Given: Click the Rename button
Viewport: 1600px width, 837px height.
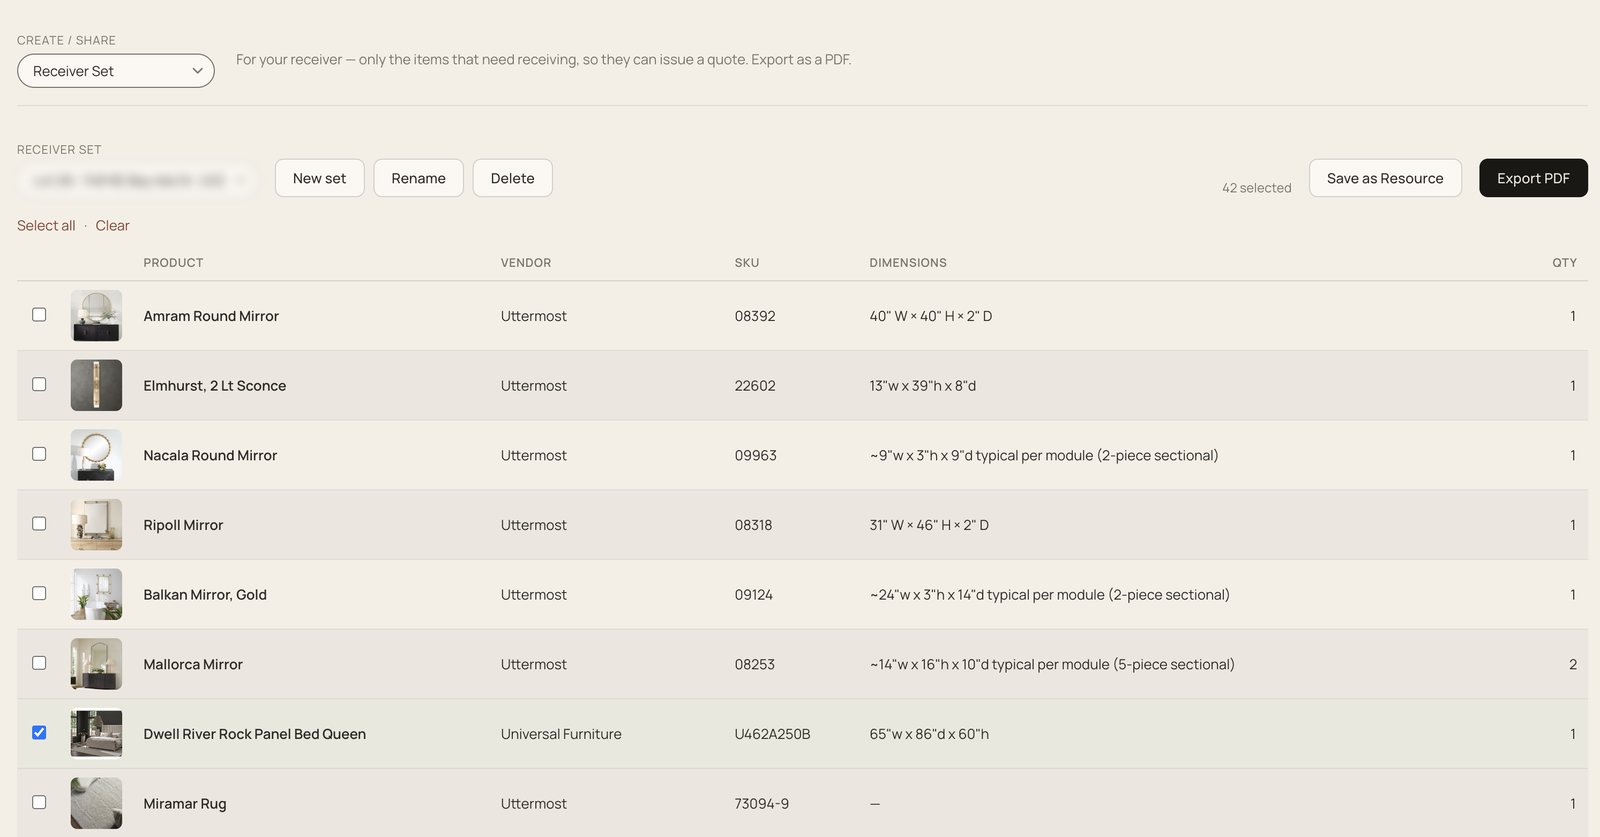Looking at the screenshot, I should tap(418, 178).
